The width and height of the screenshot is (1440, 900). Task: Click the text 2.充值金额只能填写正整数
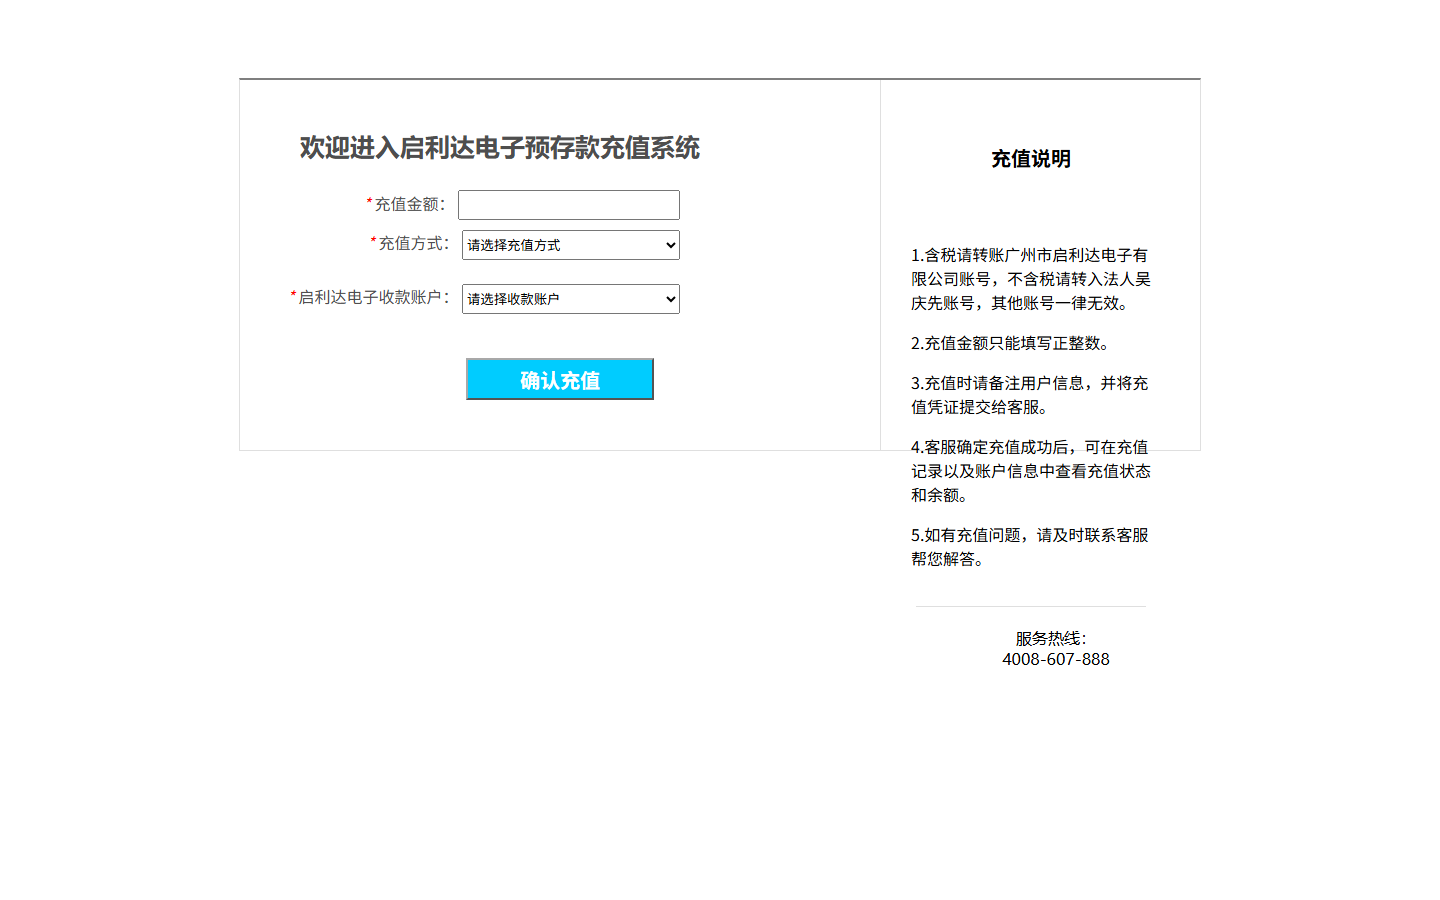coord(1011,343)
